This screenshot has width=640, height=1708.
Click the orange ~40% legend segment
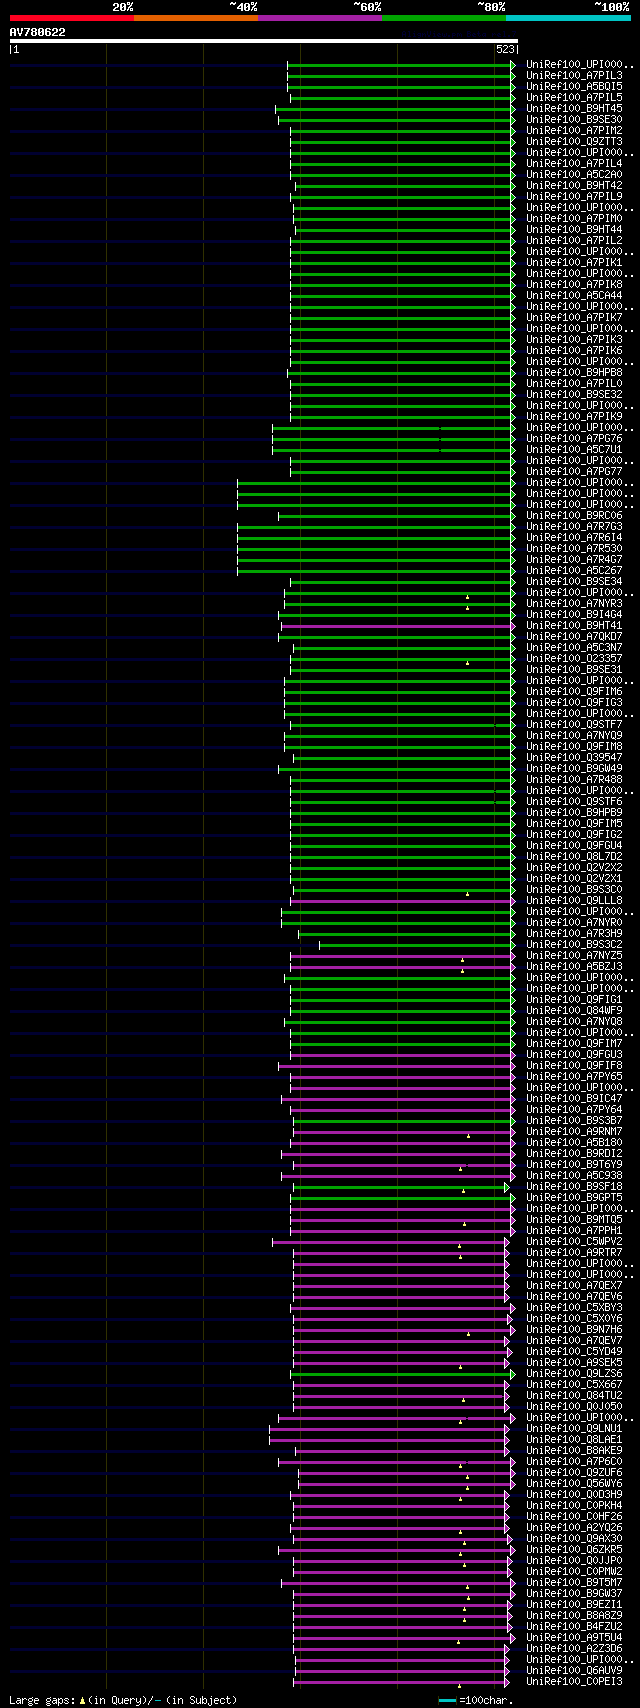(196, 18)
